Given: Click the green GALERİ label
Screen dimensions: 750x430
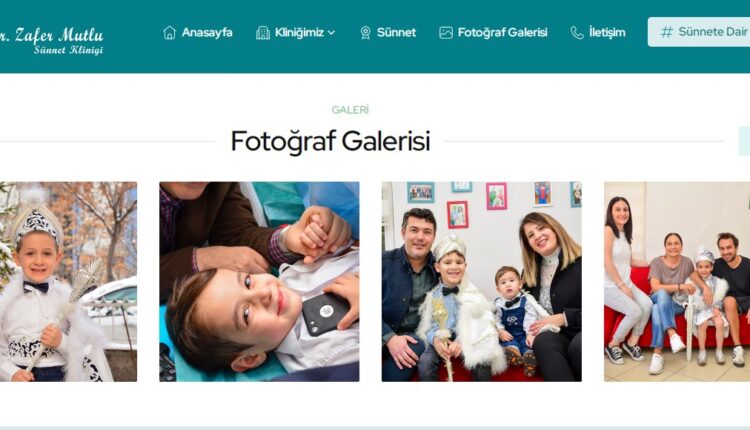Looking at the screenshot, I should coord(350,110).
